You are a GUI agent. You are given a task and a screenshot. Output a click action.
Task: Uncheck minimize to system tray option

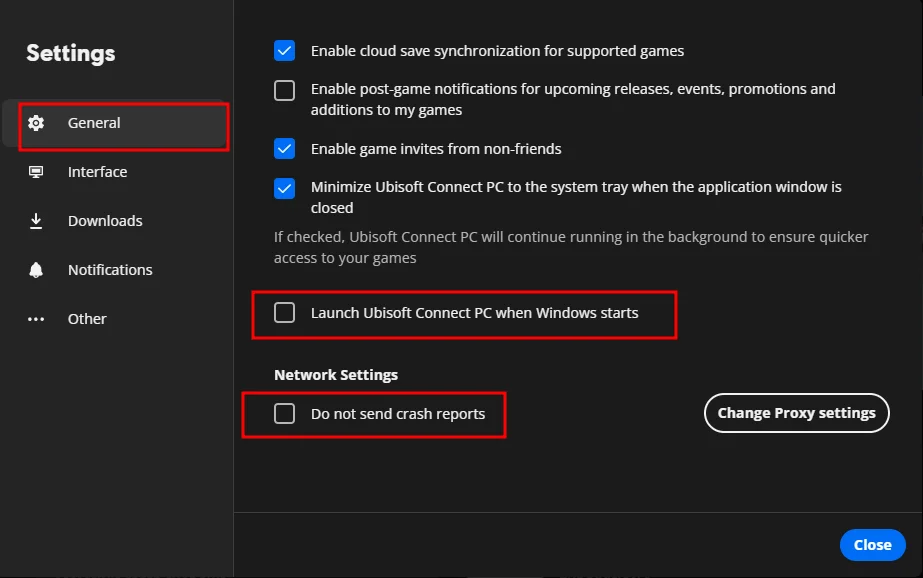(x=285, y=188)
